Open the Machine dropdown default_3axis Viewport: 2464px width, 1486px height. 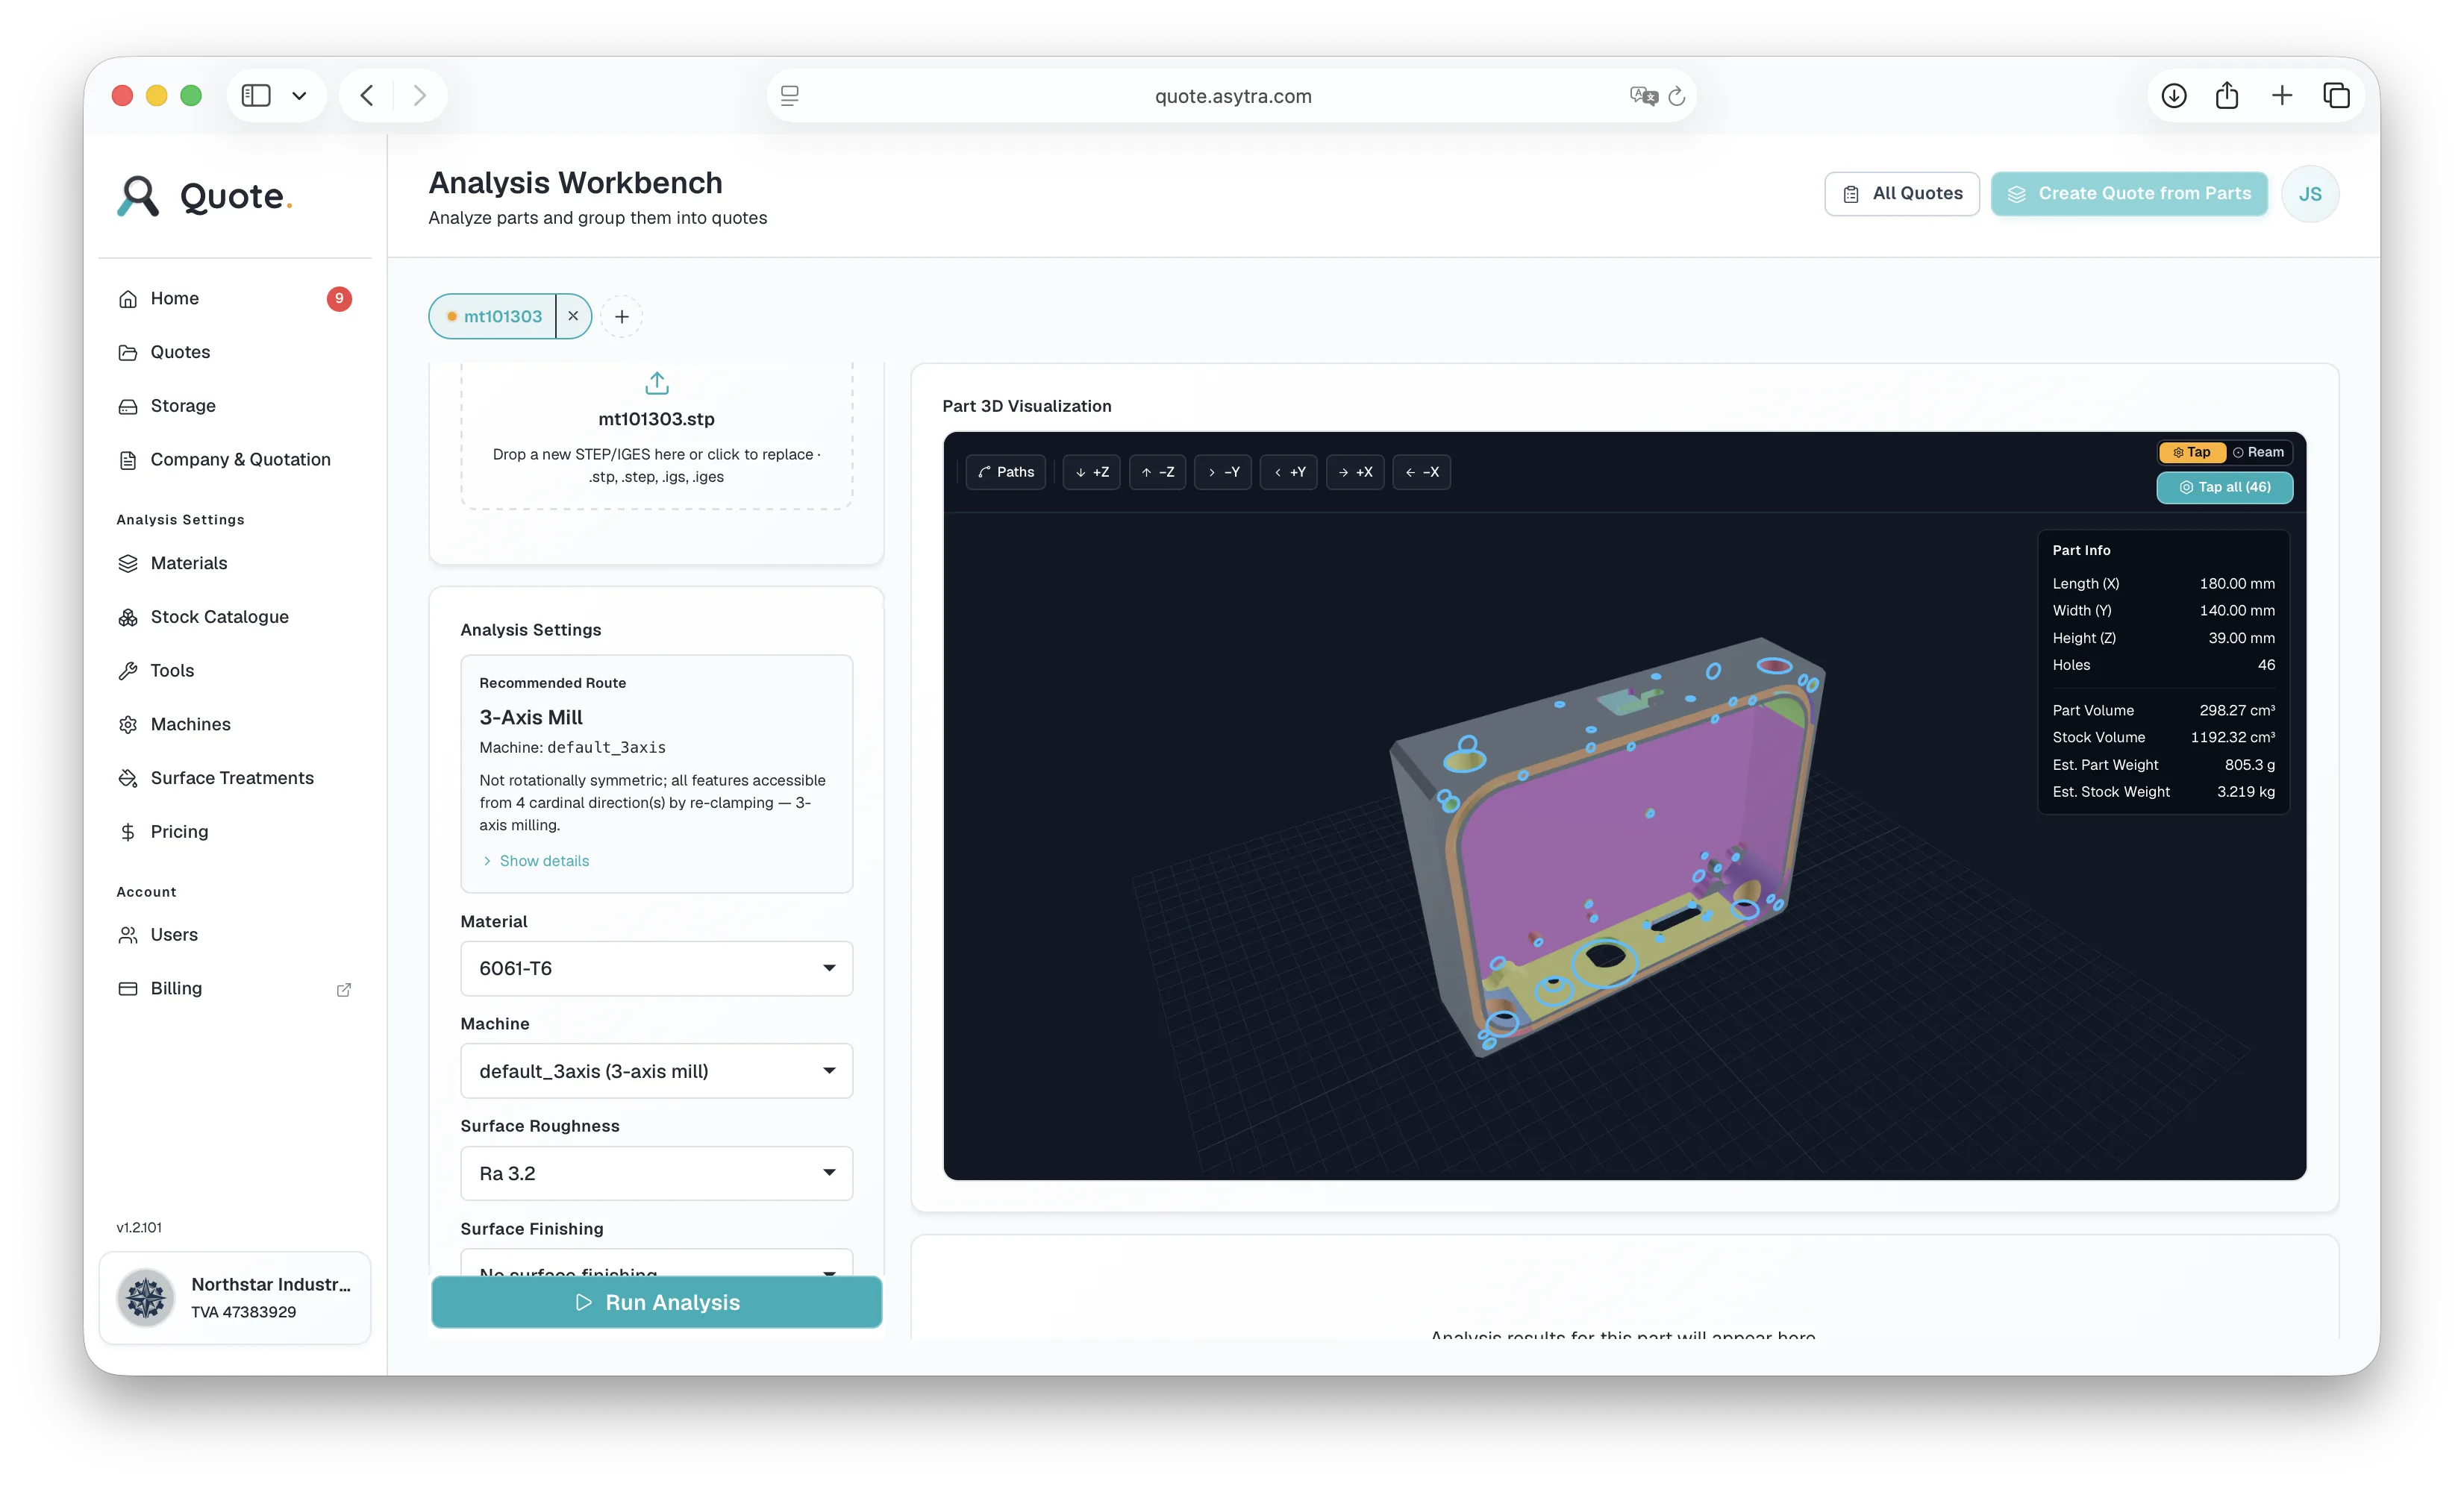point(657,1070)
